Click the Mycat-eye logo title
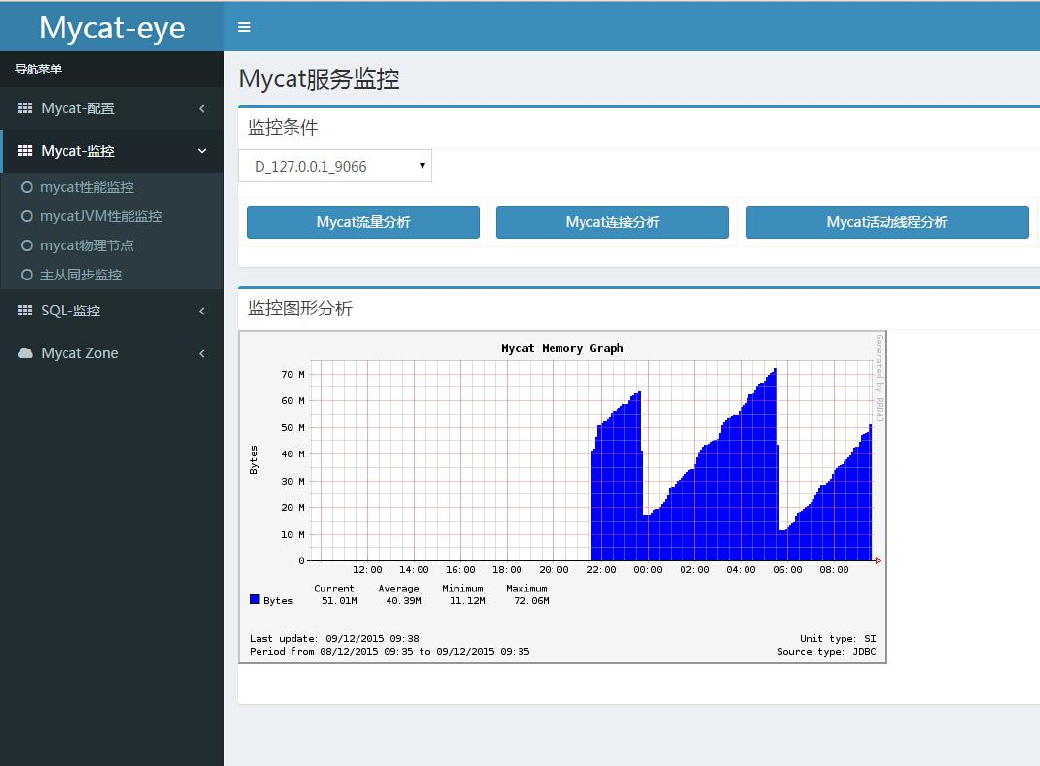This screenshot has height=766, width=1040. tap(112, 28)
